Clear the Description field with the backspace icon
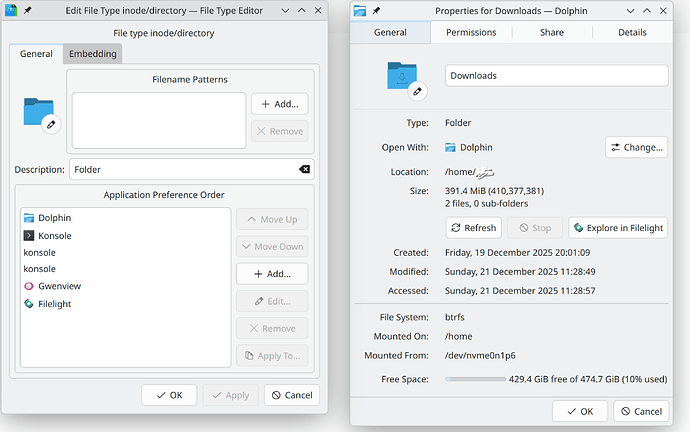Screen dimensions: 690x432 [x=304, y=170]
